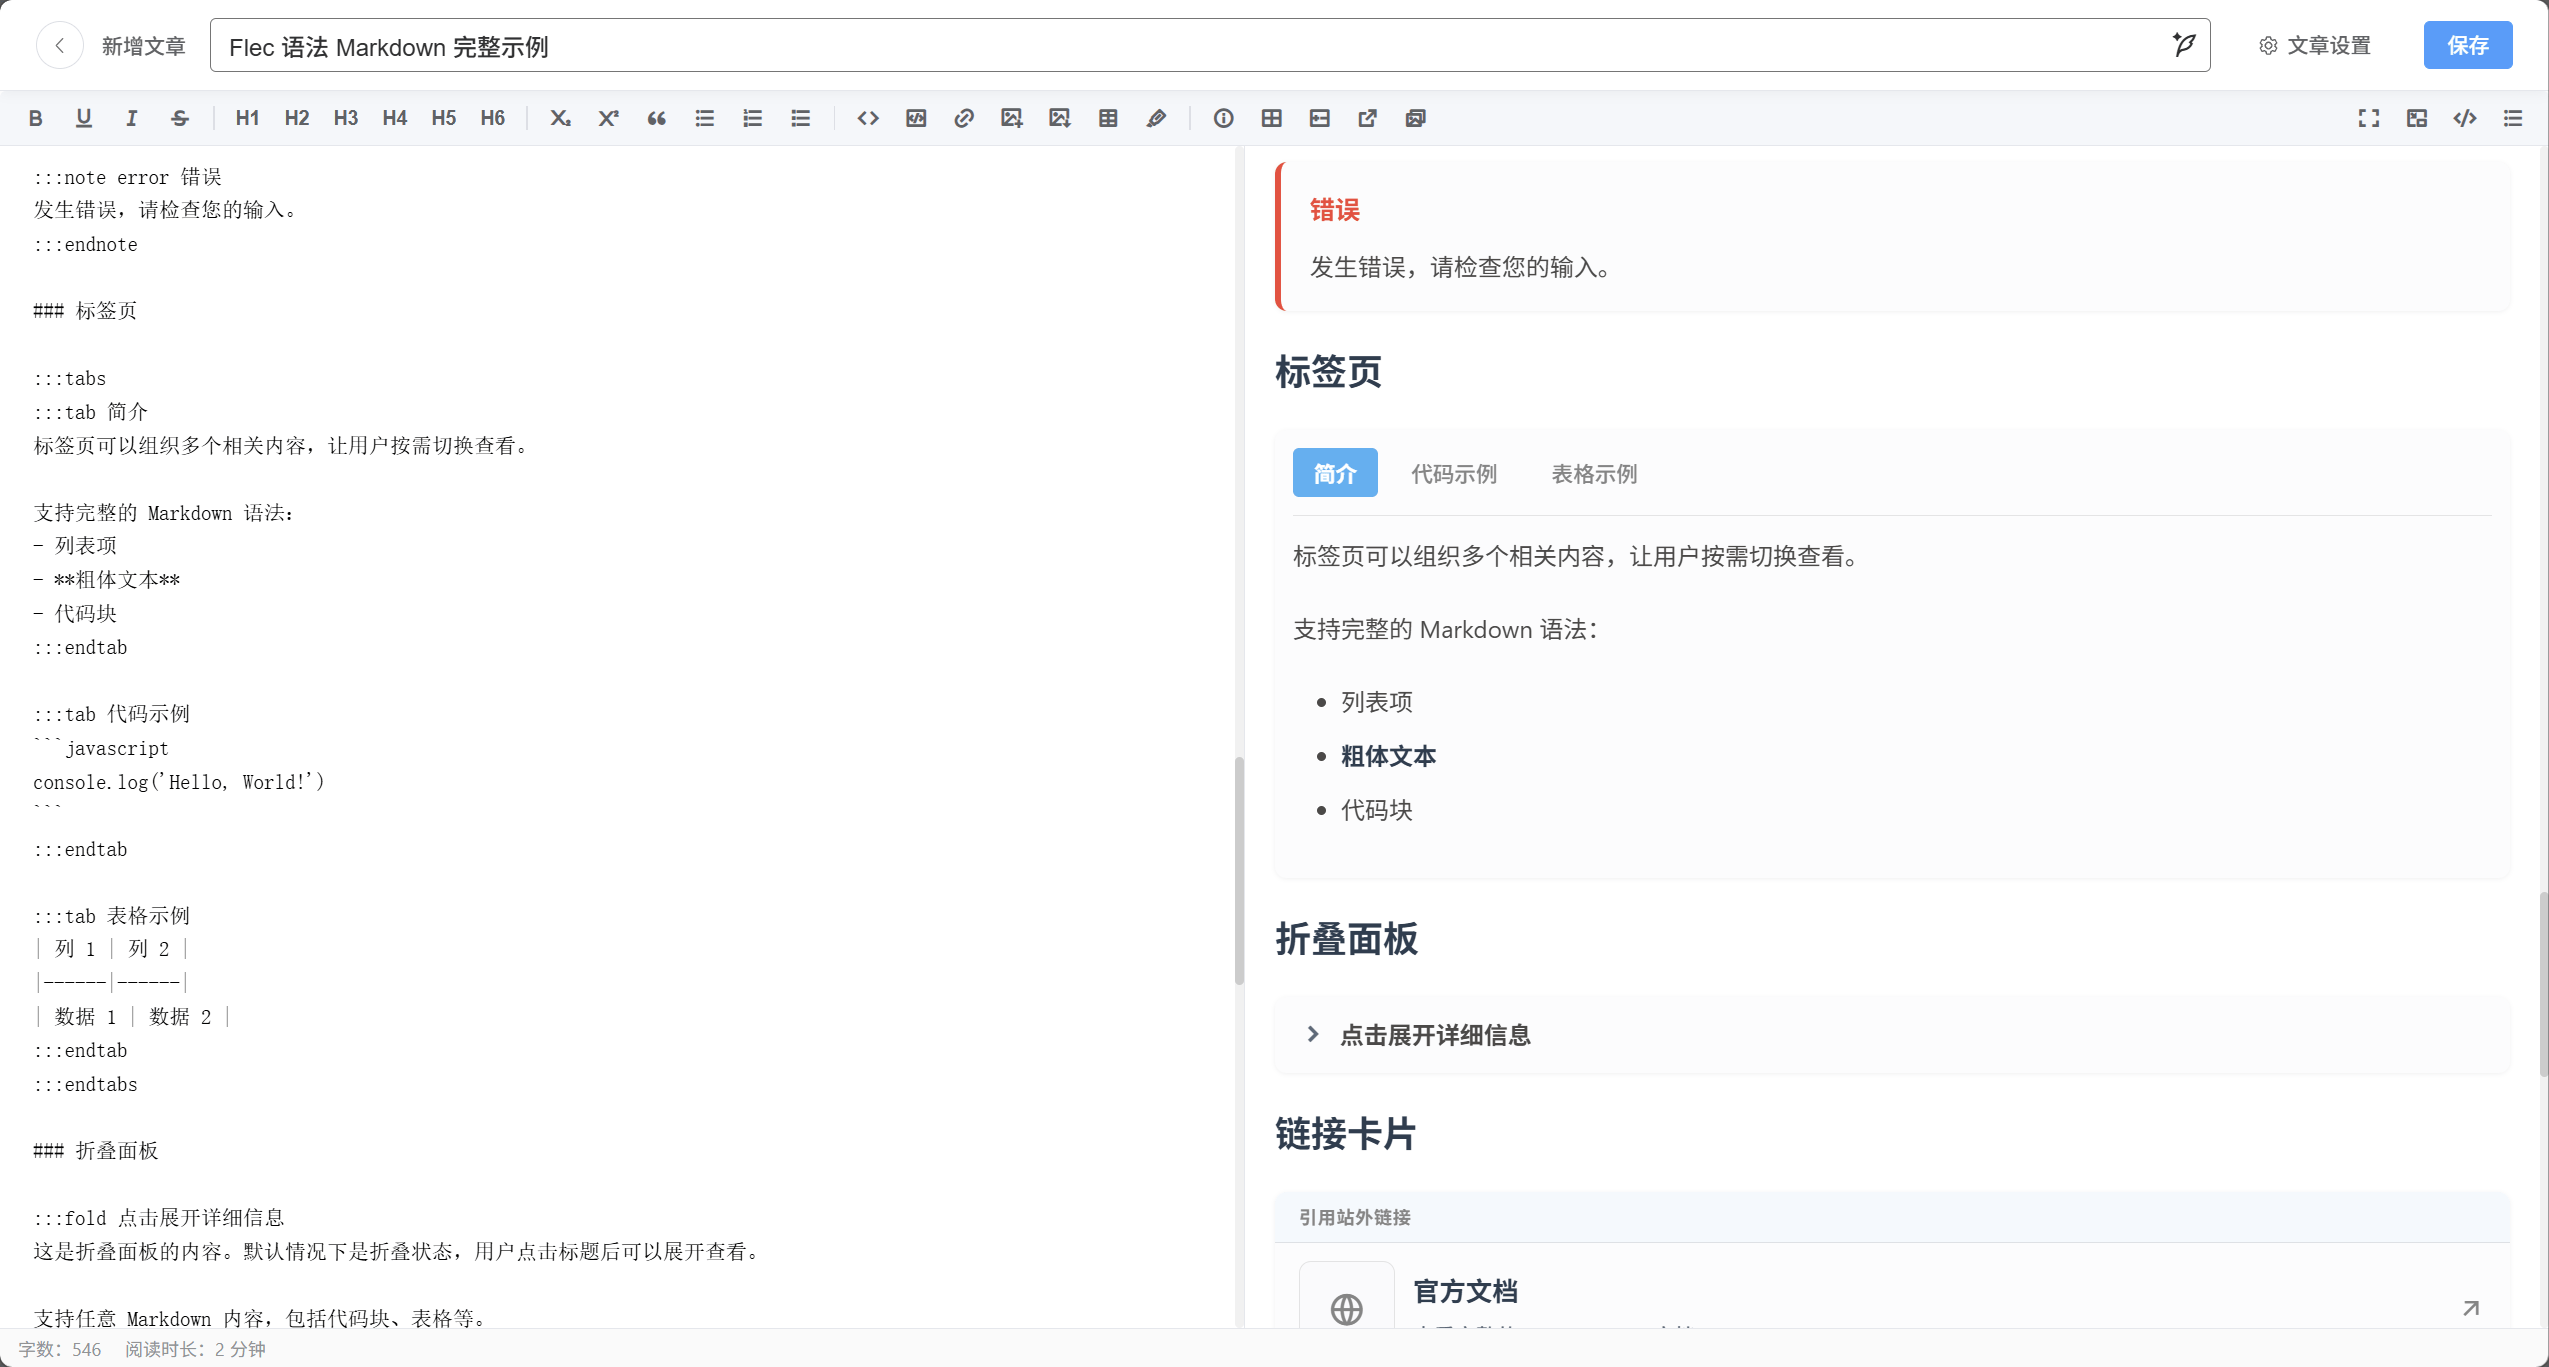Insert an ordered list

coord(752,118)
